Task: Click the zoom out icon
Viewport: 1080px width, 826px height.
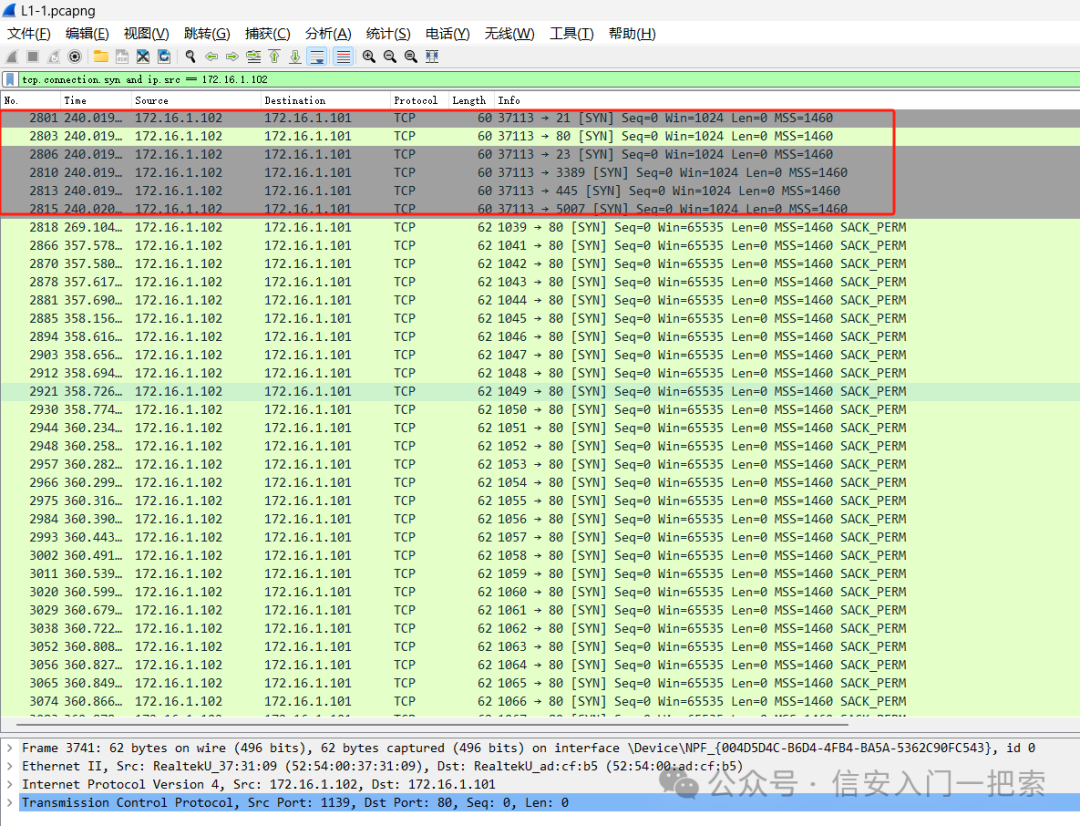Action: 390,56
